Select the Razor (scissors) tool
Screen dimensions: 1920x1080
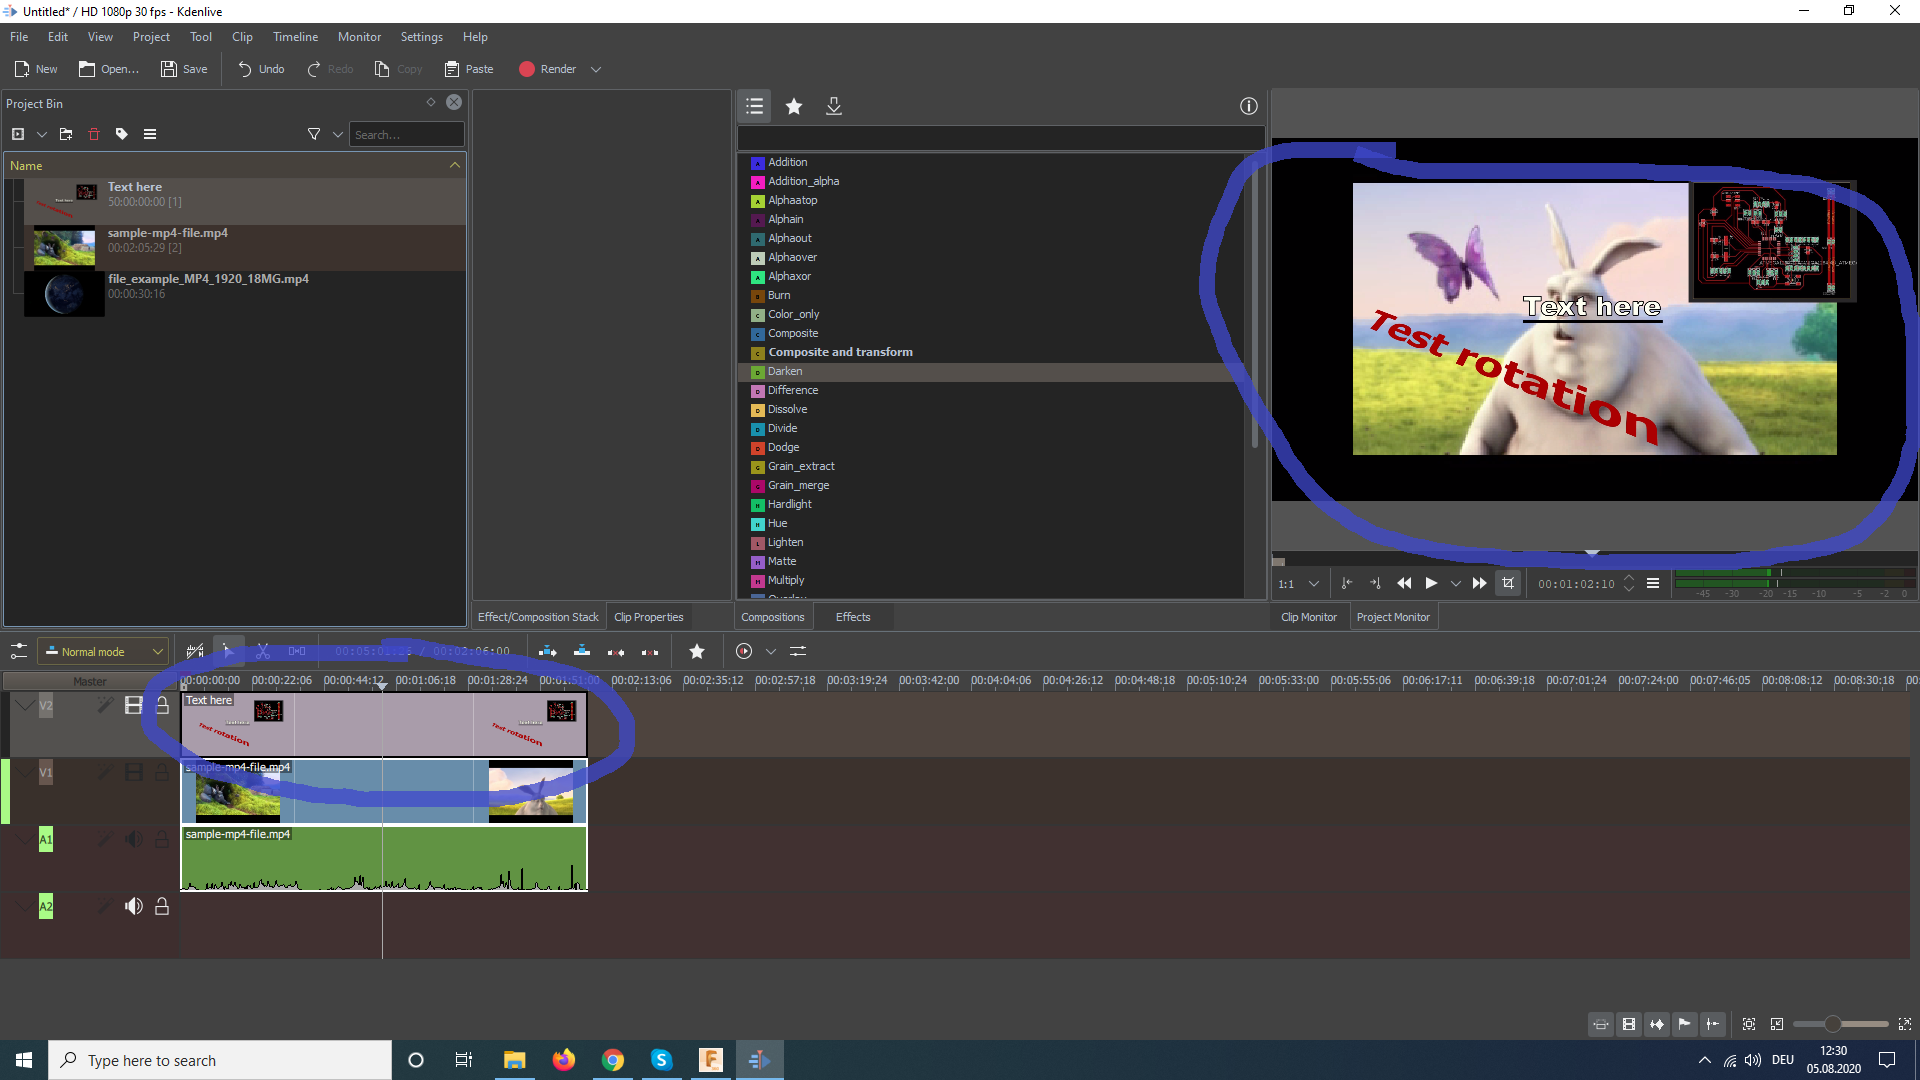click(263, 651)
